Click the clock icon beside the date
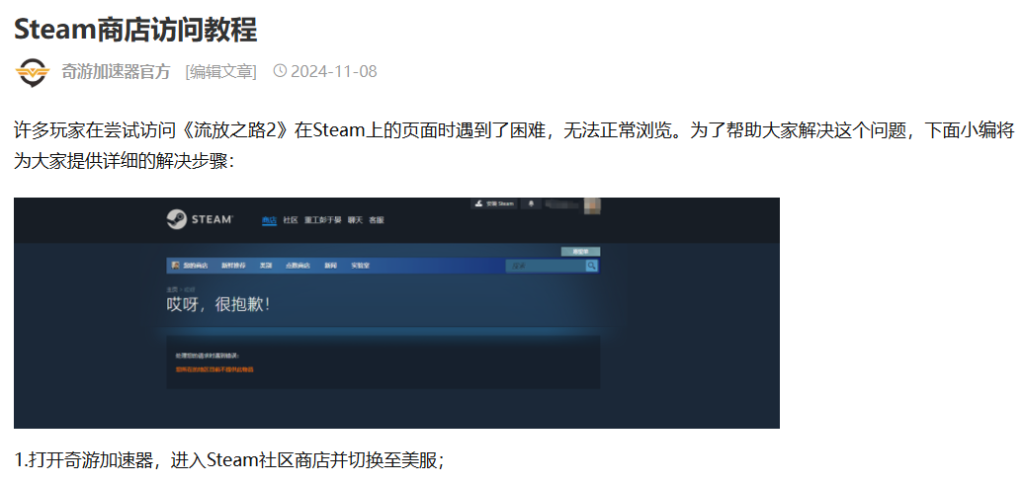 (280, 71)
